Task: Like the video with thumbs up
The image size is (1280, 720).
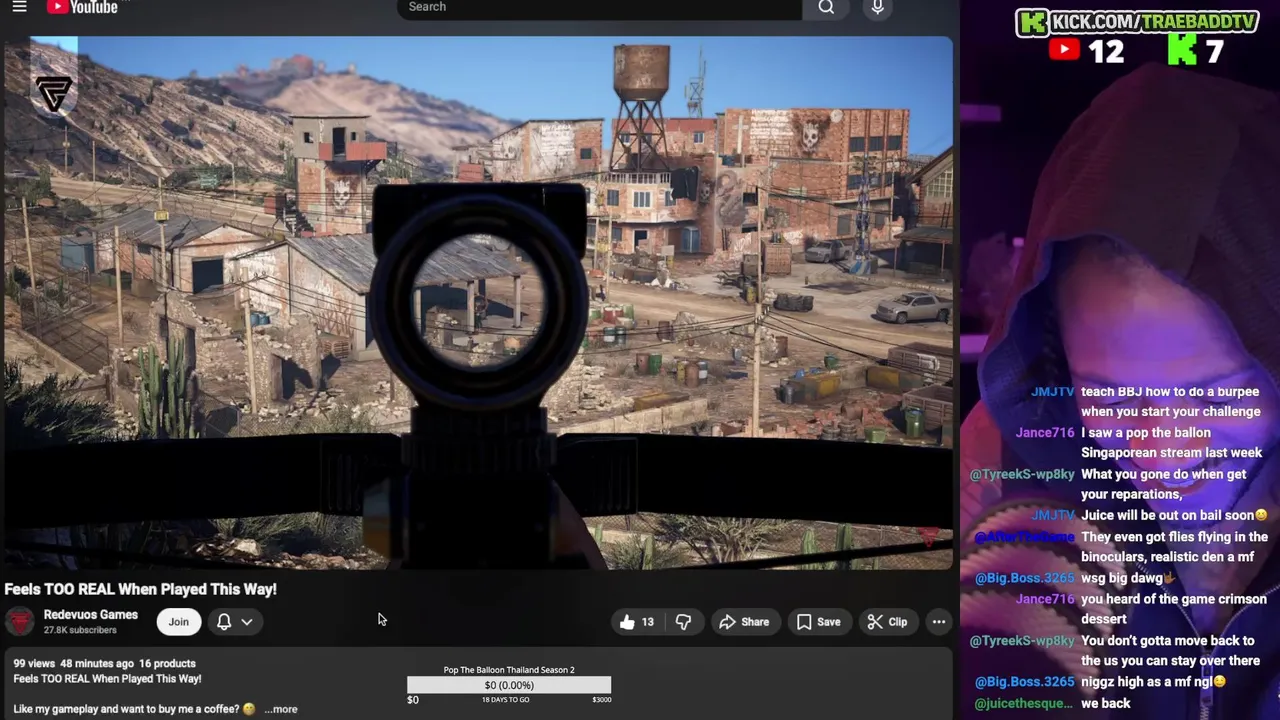Action: pyautogui.click(x=637, y=622)
